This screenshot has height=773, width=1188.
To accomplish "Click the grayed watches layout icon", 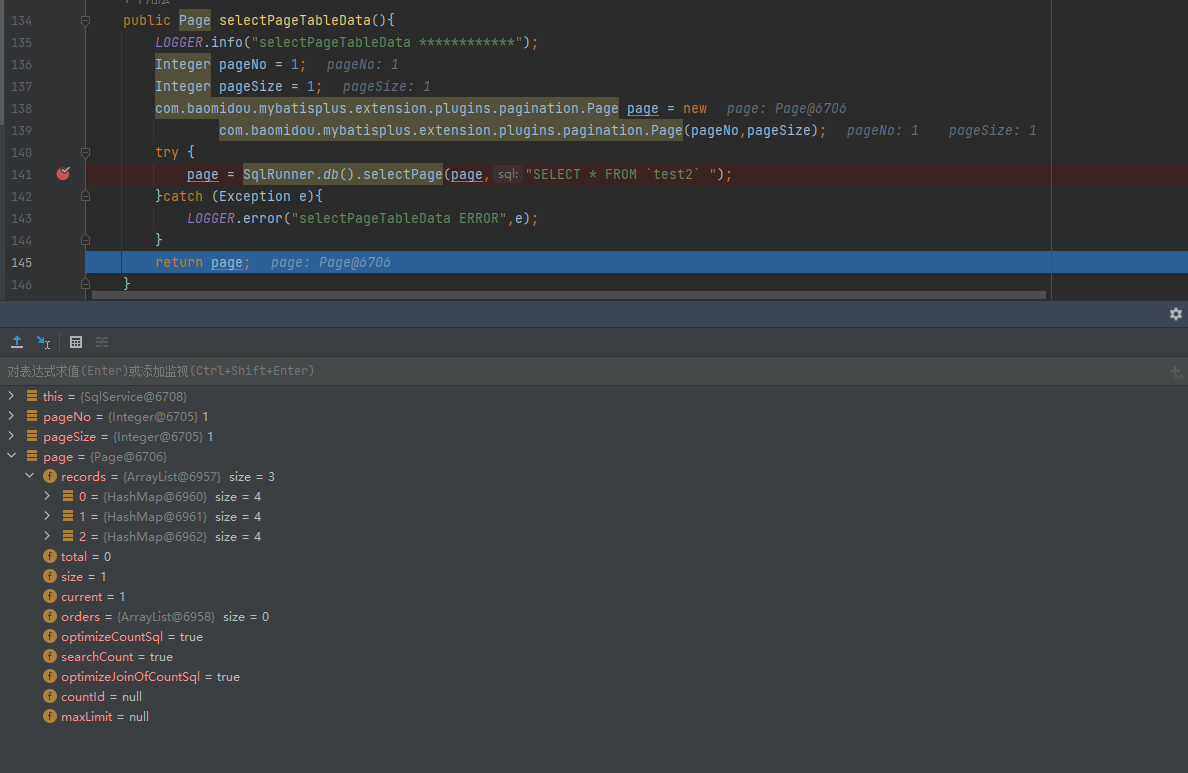I will pyautogui.click(x=101, y=342).
